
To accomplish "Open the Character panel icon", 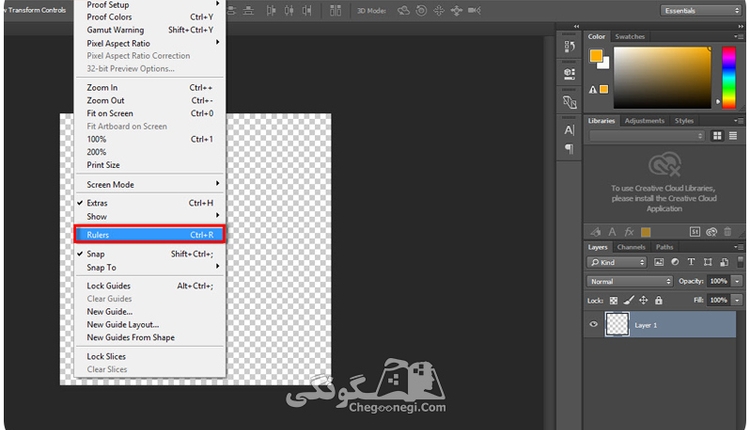I will pyautogui.click(x=569, y=130).
